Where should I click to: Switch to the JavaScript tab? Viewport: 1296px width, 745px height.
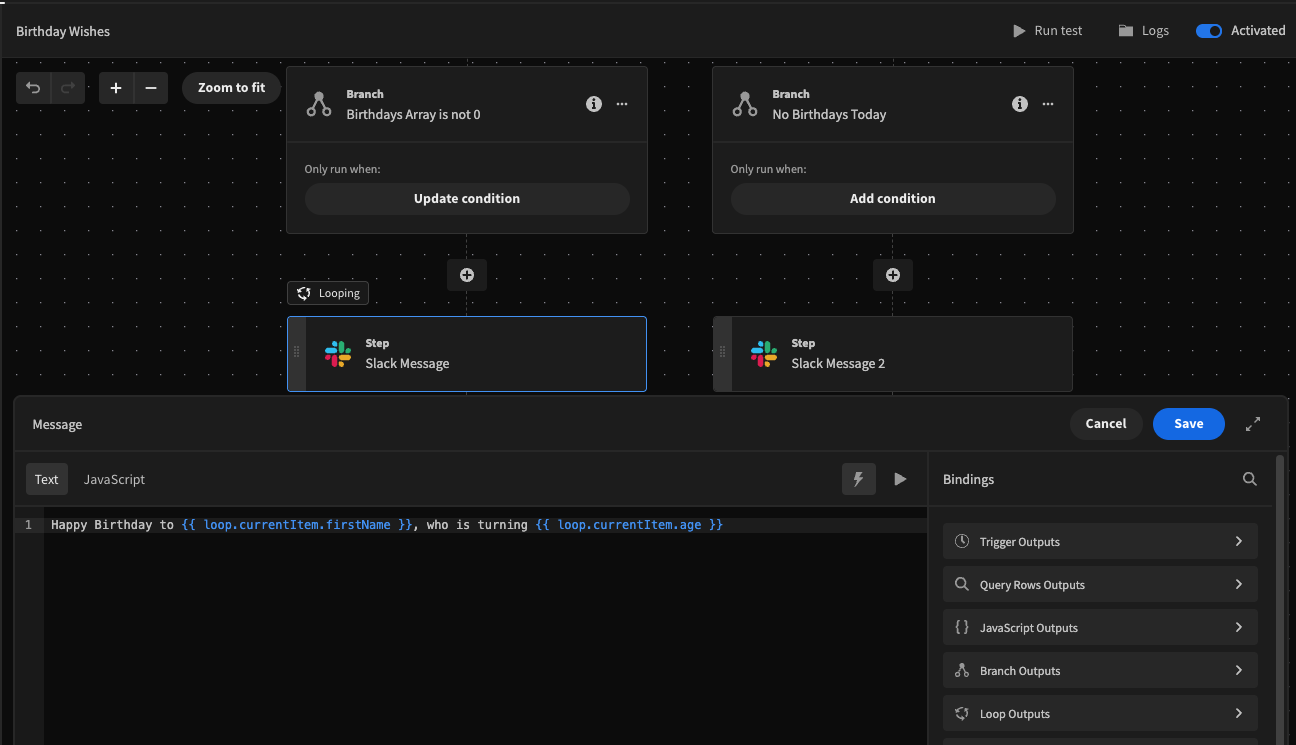114,479
